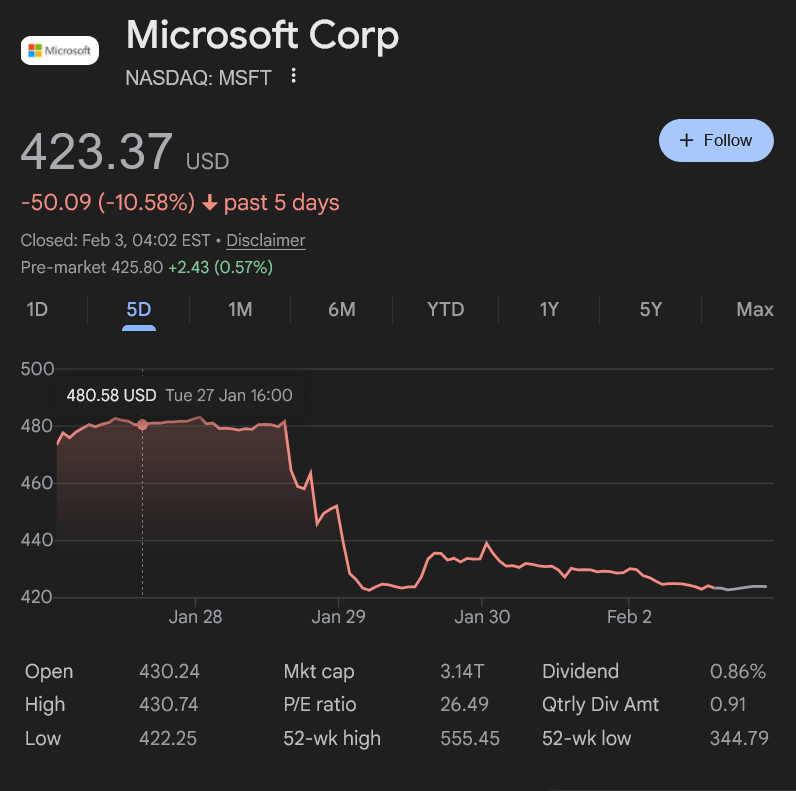Select the Max range tab
This screenshot has height=791, width=796.
pyautogui.click(x=755, y=309)
